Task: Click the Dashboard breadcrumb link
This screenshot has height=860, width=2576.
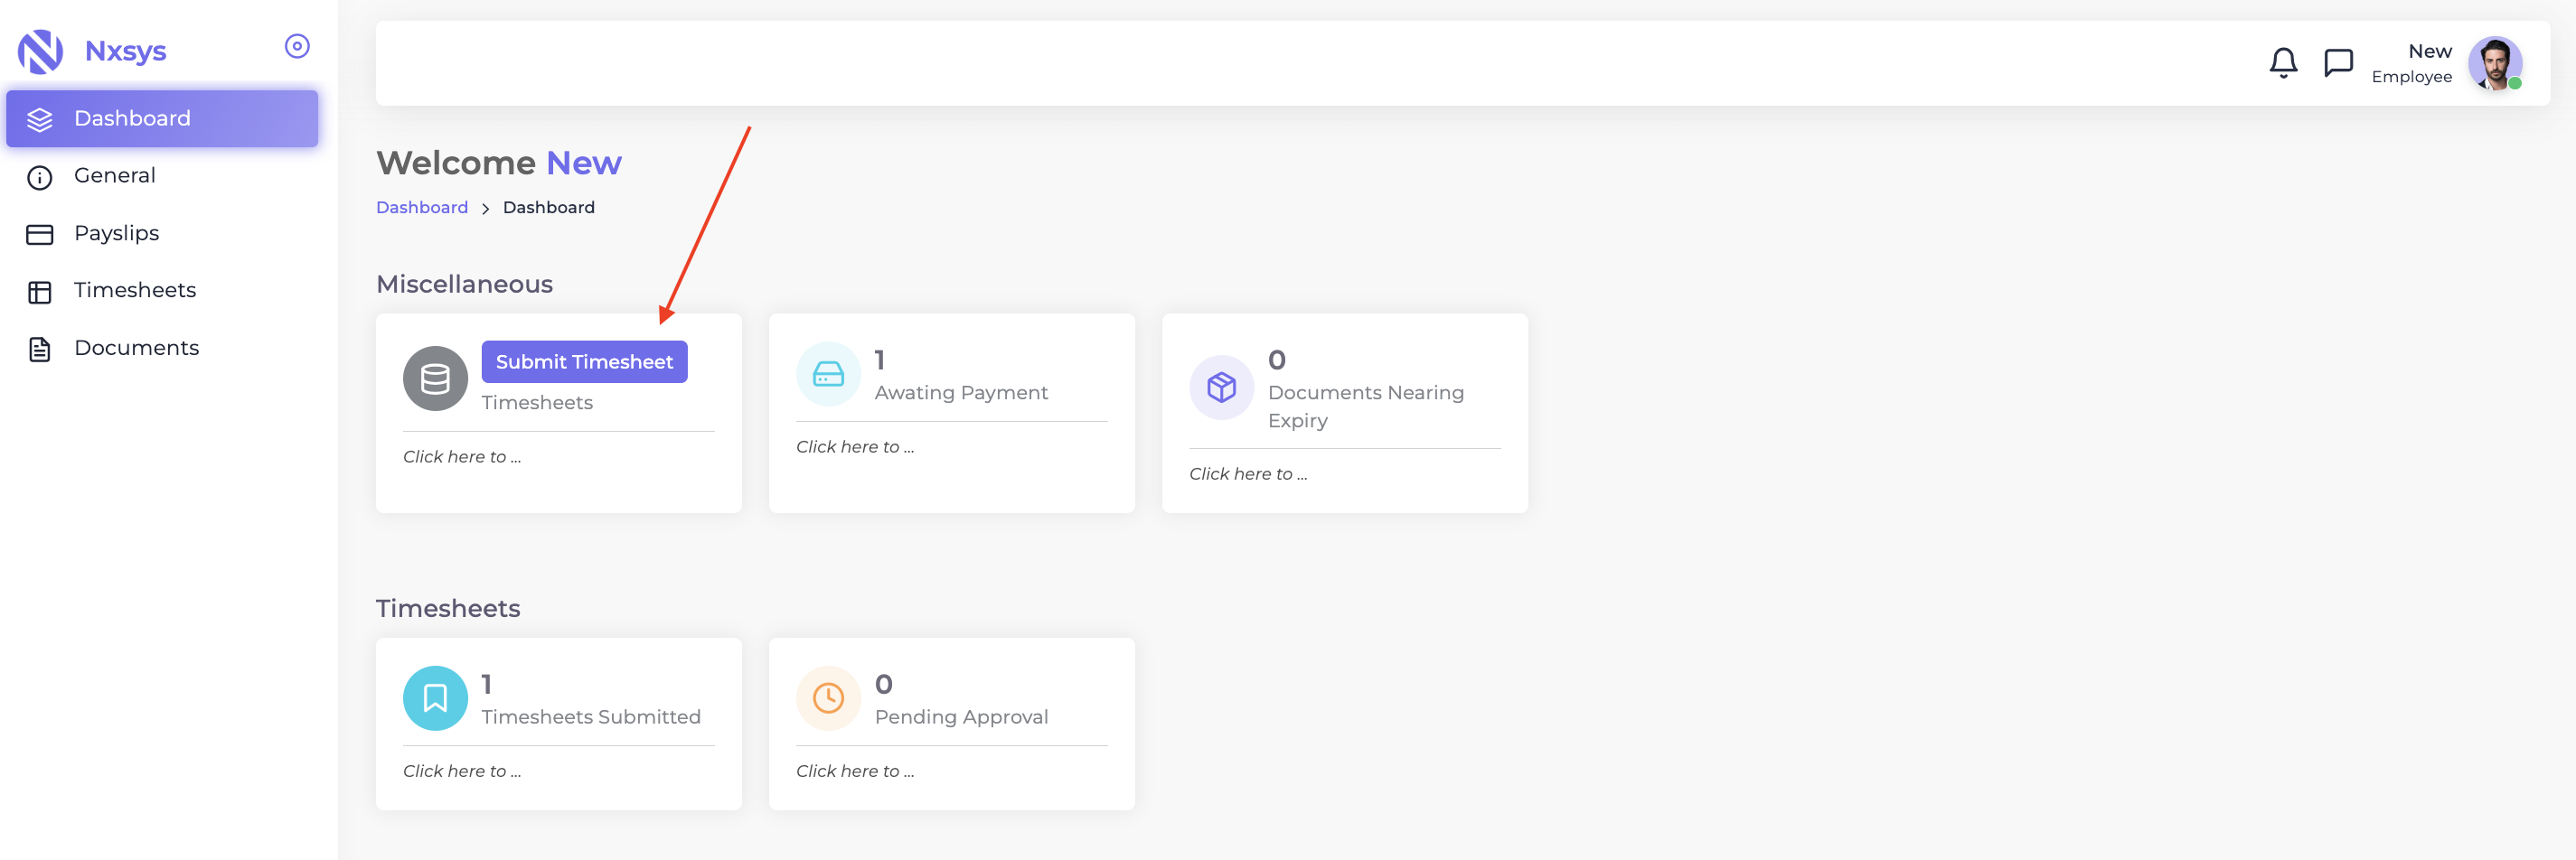Action: click(x=422, y=207)
